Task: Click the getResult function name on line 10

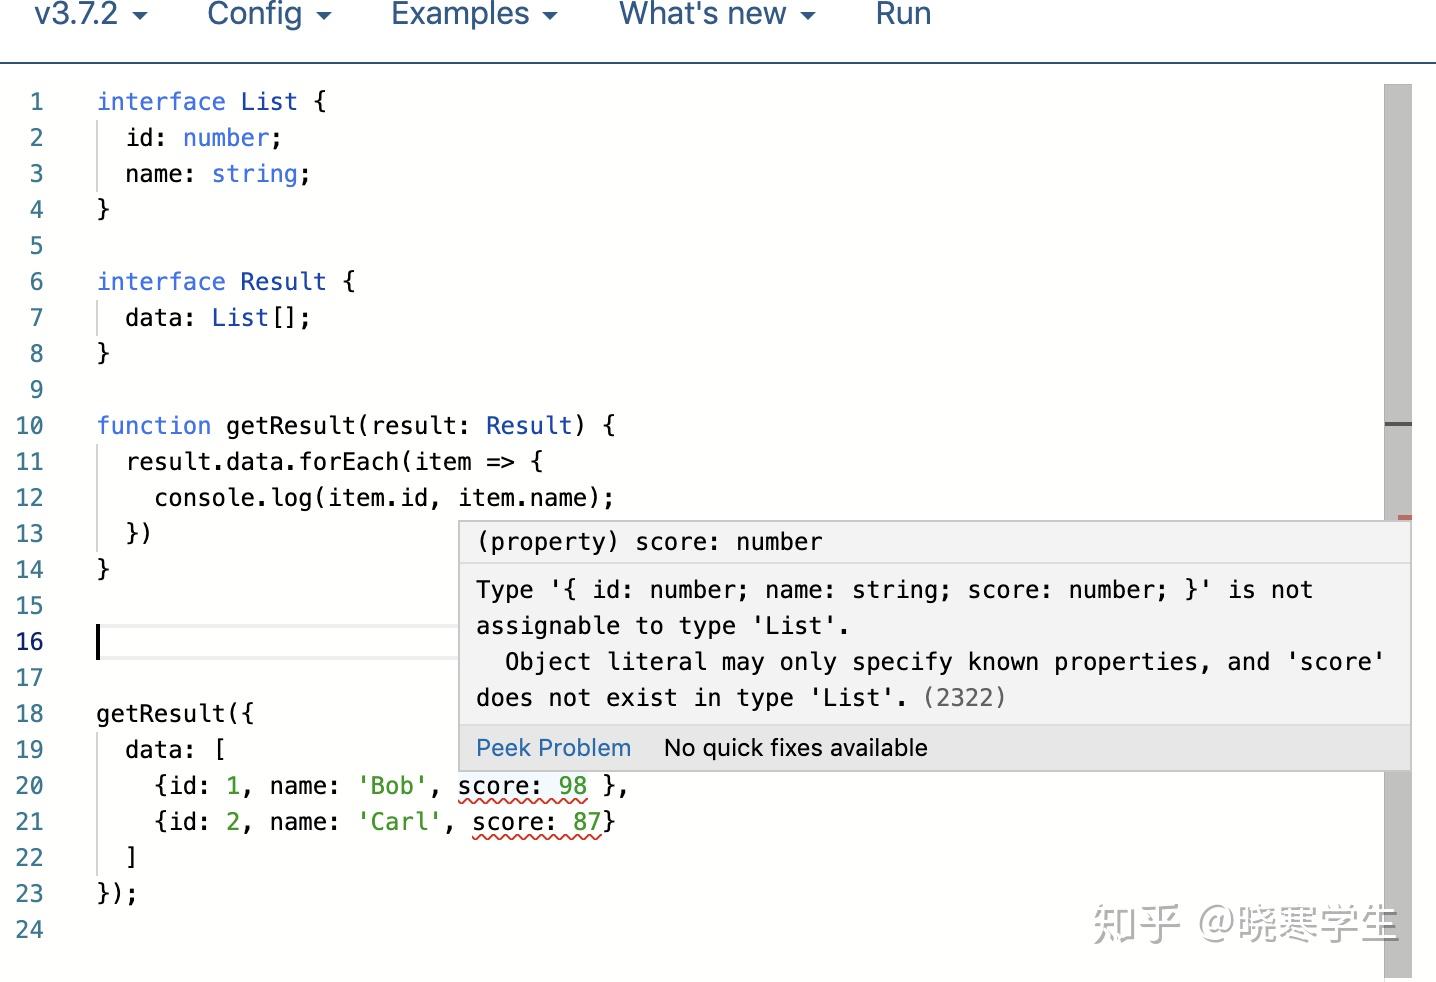Action: click(x=290, y=426)
